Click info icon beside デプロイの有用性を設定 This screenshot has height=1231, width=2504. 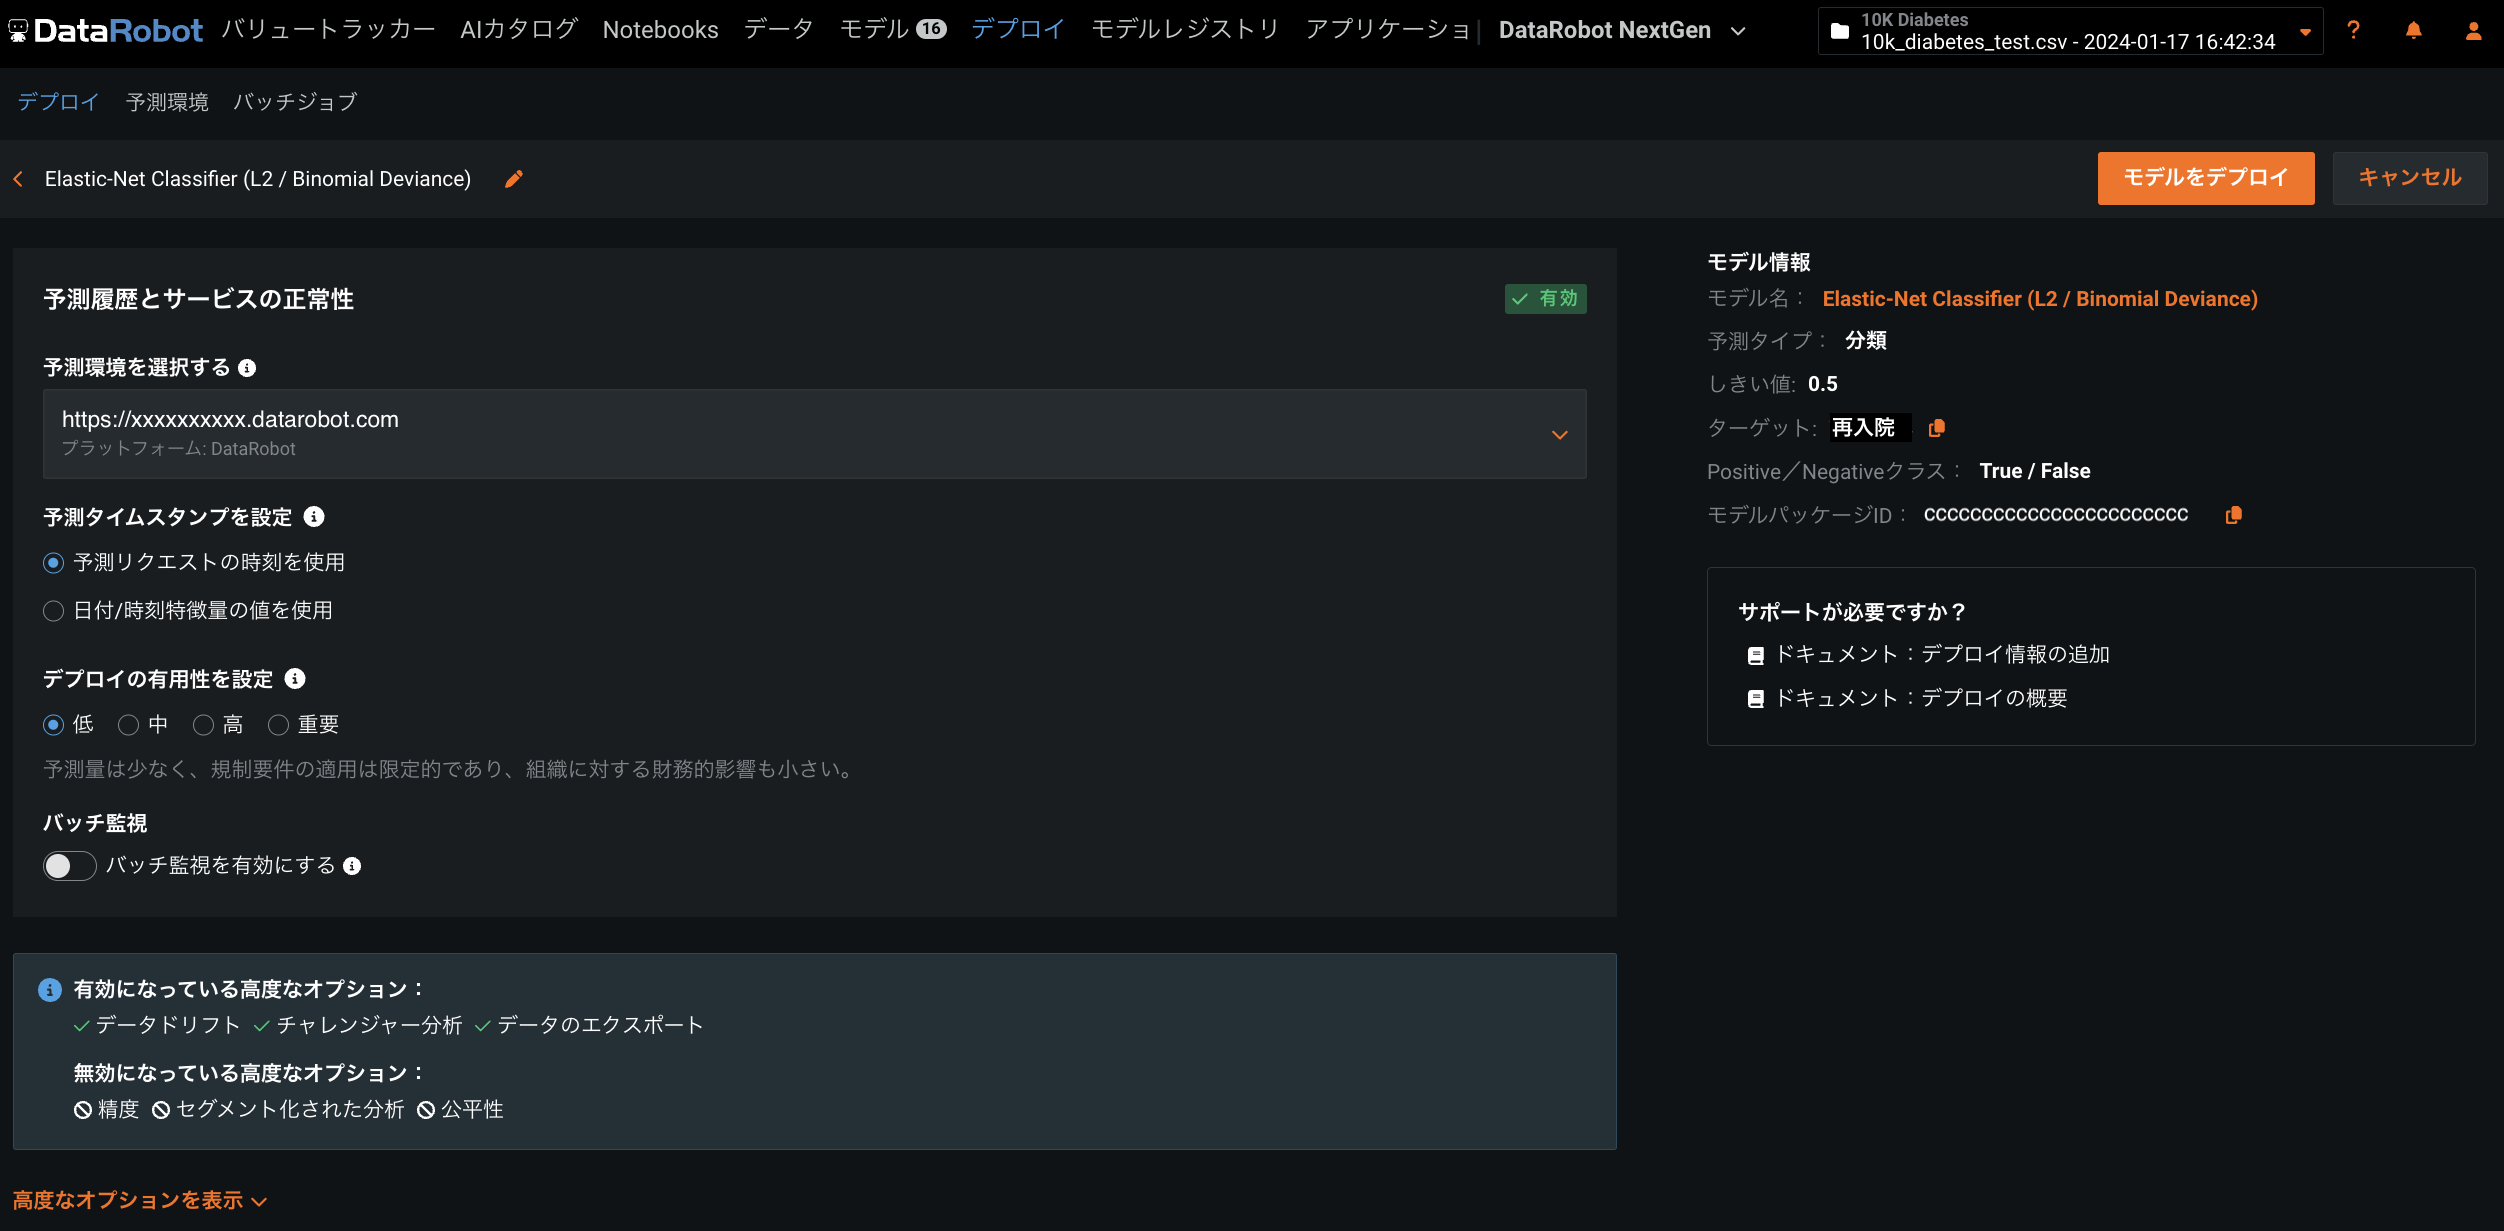pos(295,679)
